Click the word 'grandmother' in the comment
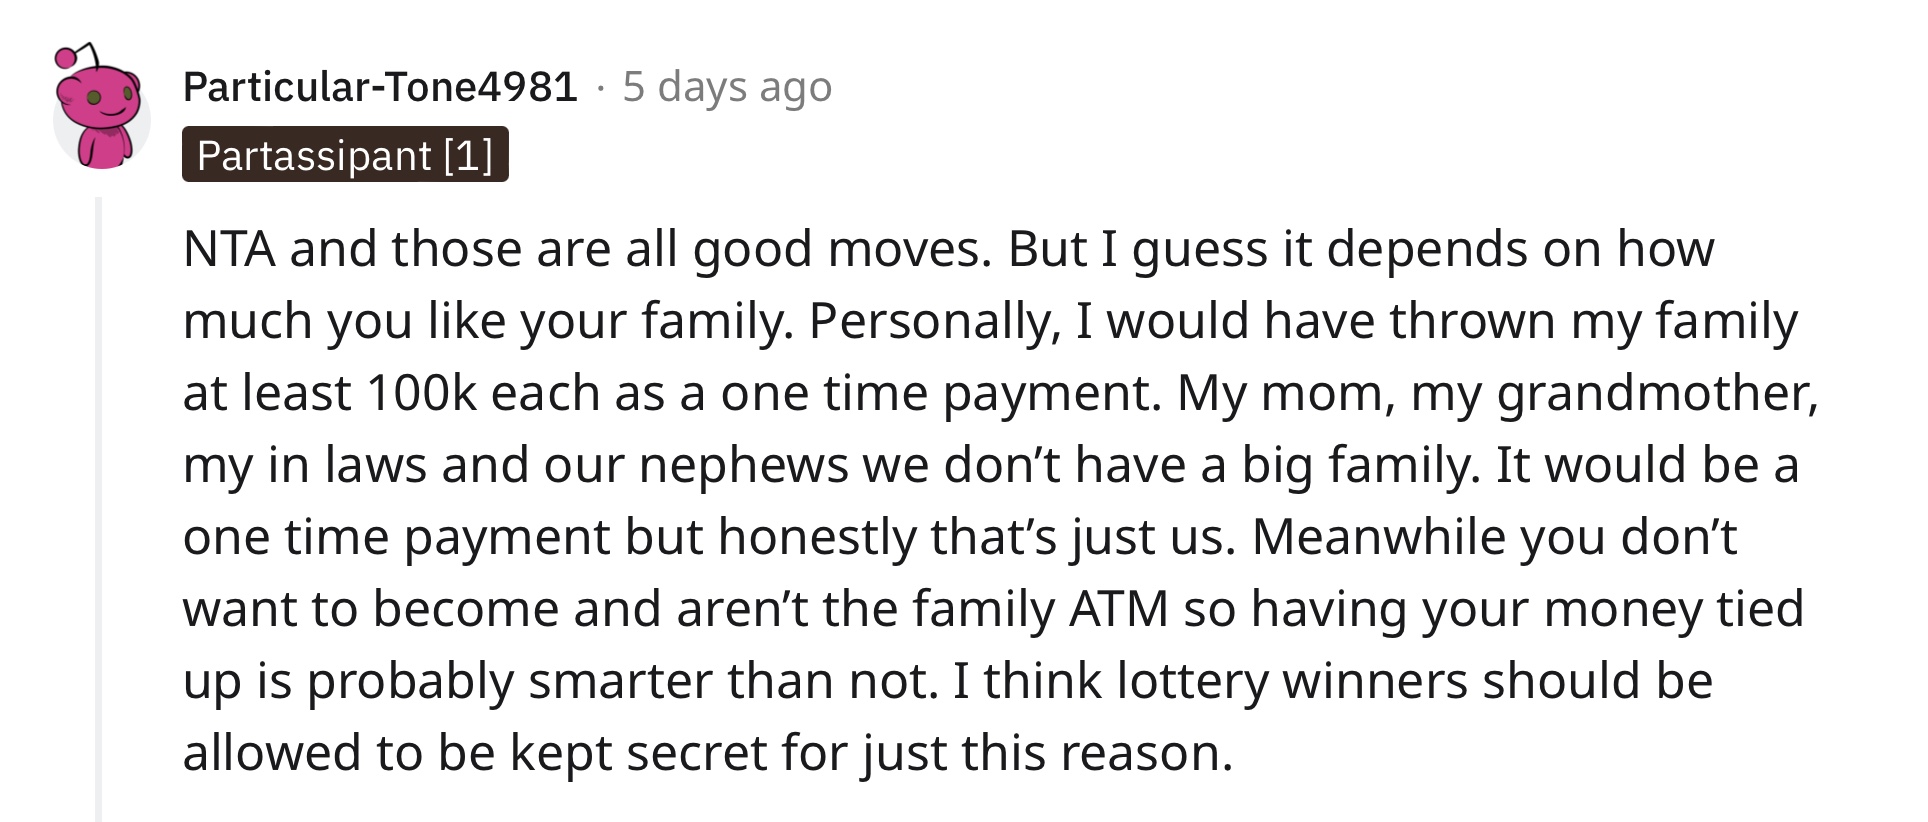Image resolution: width=1928 pixels, height=822 pixels. click(1657, 393)
